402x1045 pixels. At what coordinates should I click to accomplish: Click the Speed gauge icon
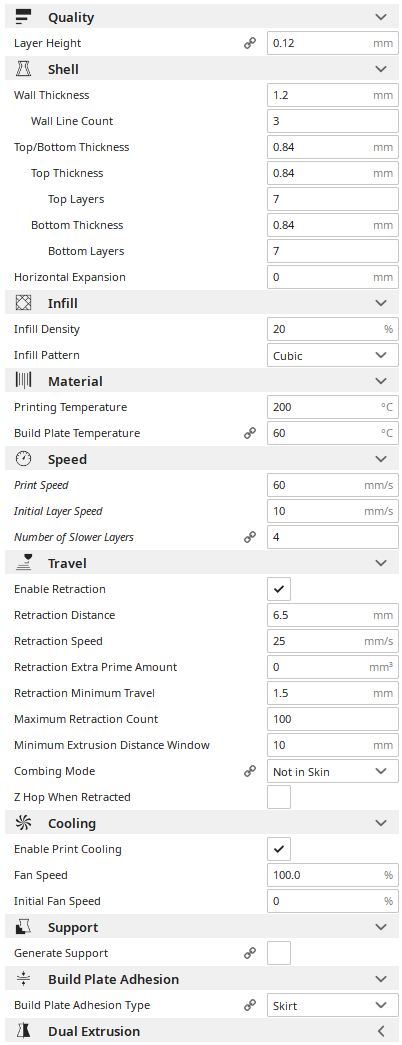pos(23,459)
